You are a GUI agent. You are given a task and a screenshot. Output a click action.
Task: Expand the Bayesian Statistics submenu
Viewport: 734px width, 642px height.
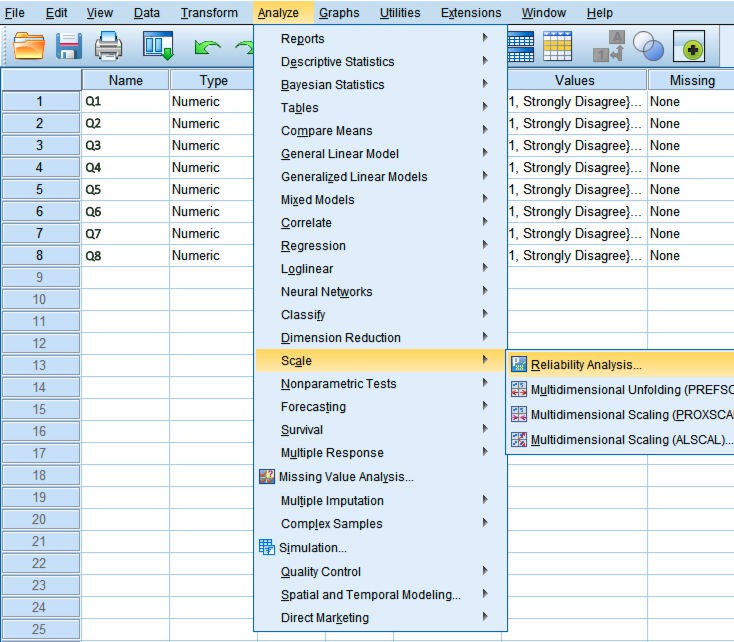point(381,84)
